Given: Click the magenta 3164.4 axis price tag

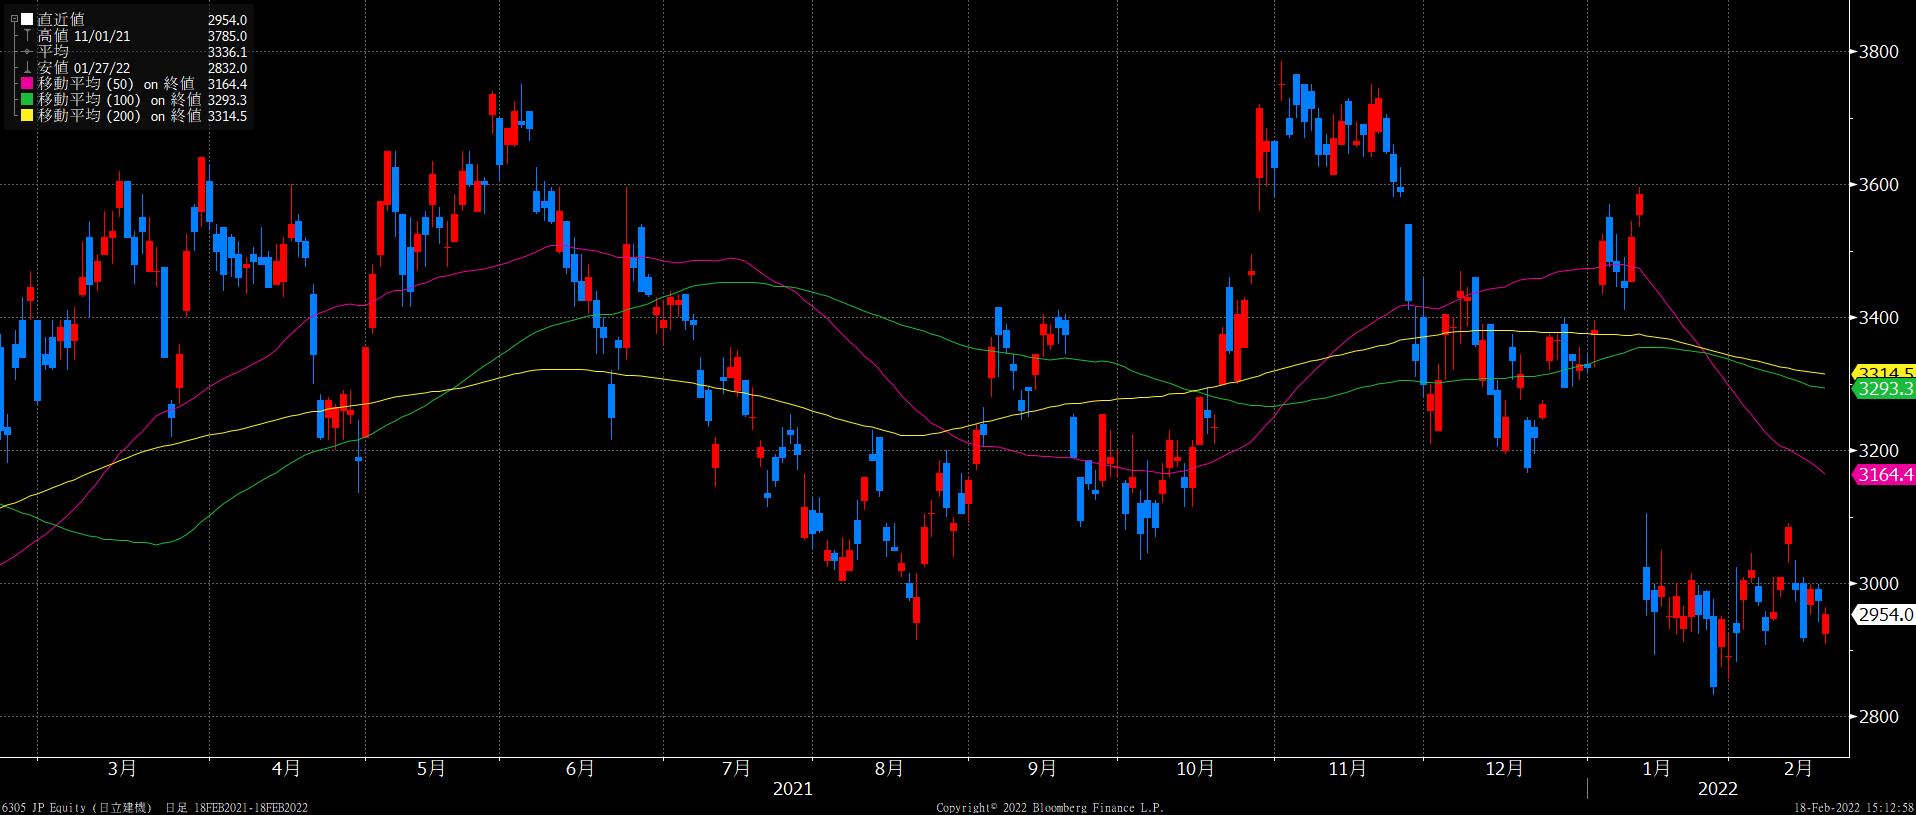Looking at the screenshot, I should [x=1885, y=475].
